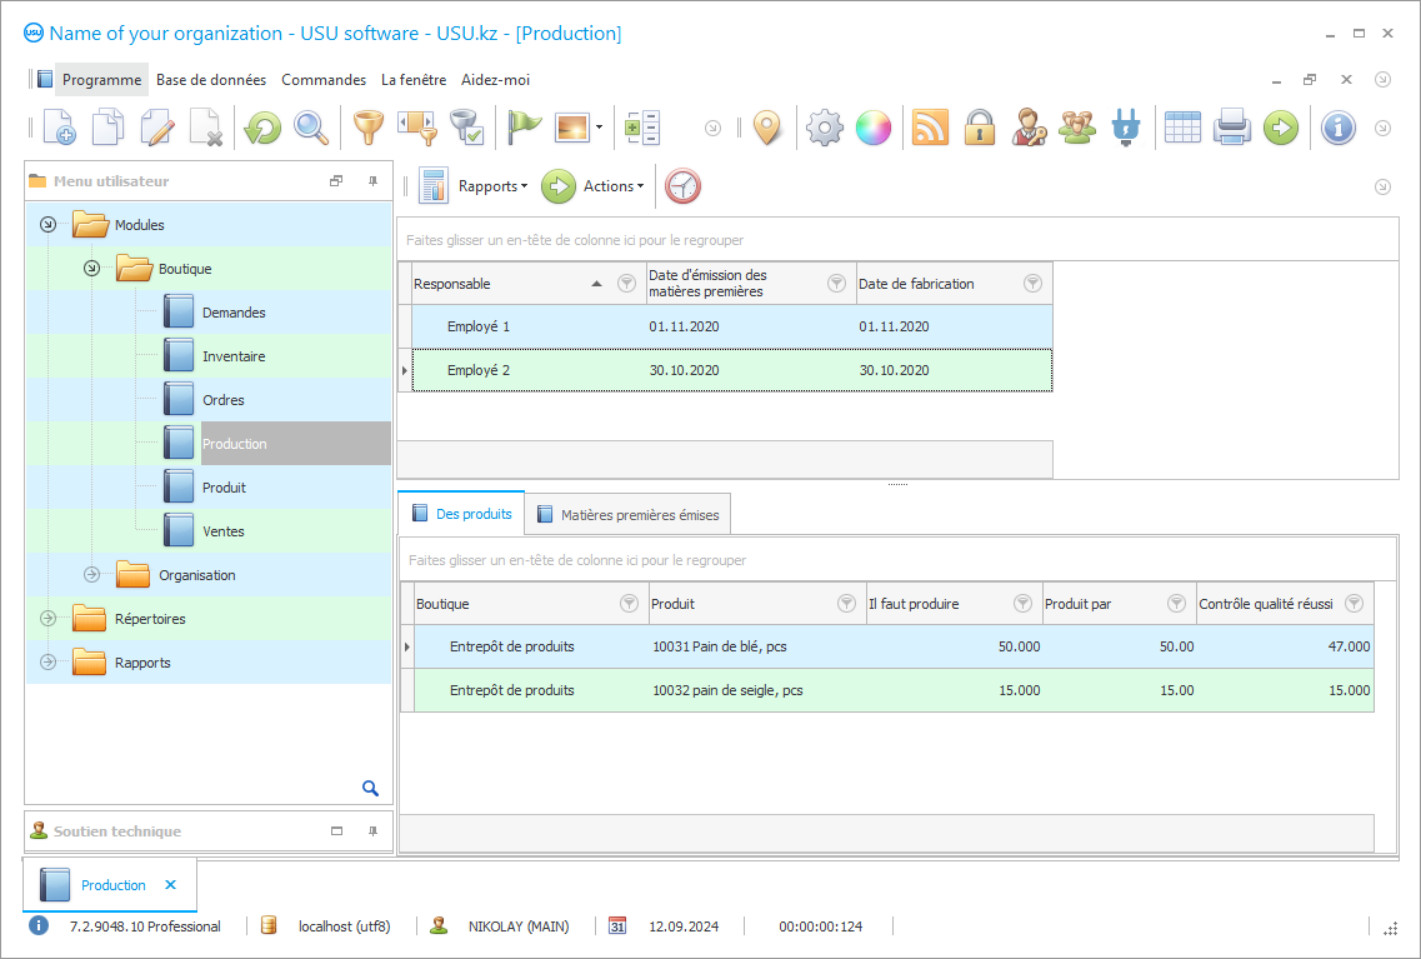1421x959 pixels.
Task: Click the blue plug connection icon
Action: pyautogui.click(x=1126, y=127)
